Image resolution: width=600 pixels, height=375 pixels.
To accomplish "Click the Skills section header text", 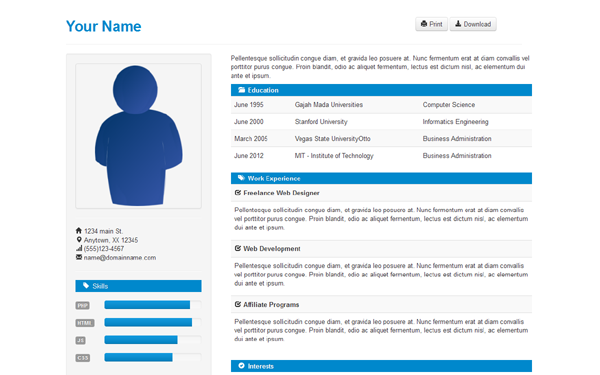I will 100,286.
